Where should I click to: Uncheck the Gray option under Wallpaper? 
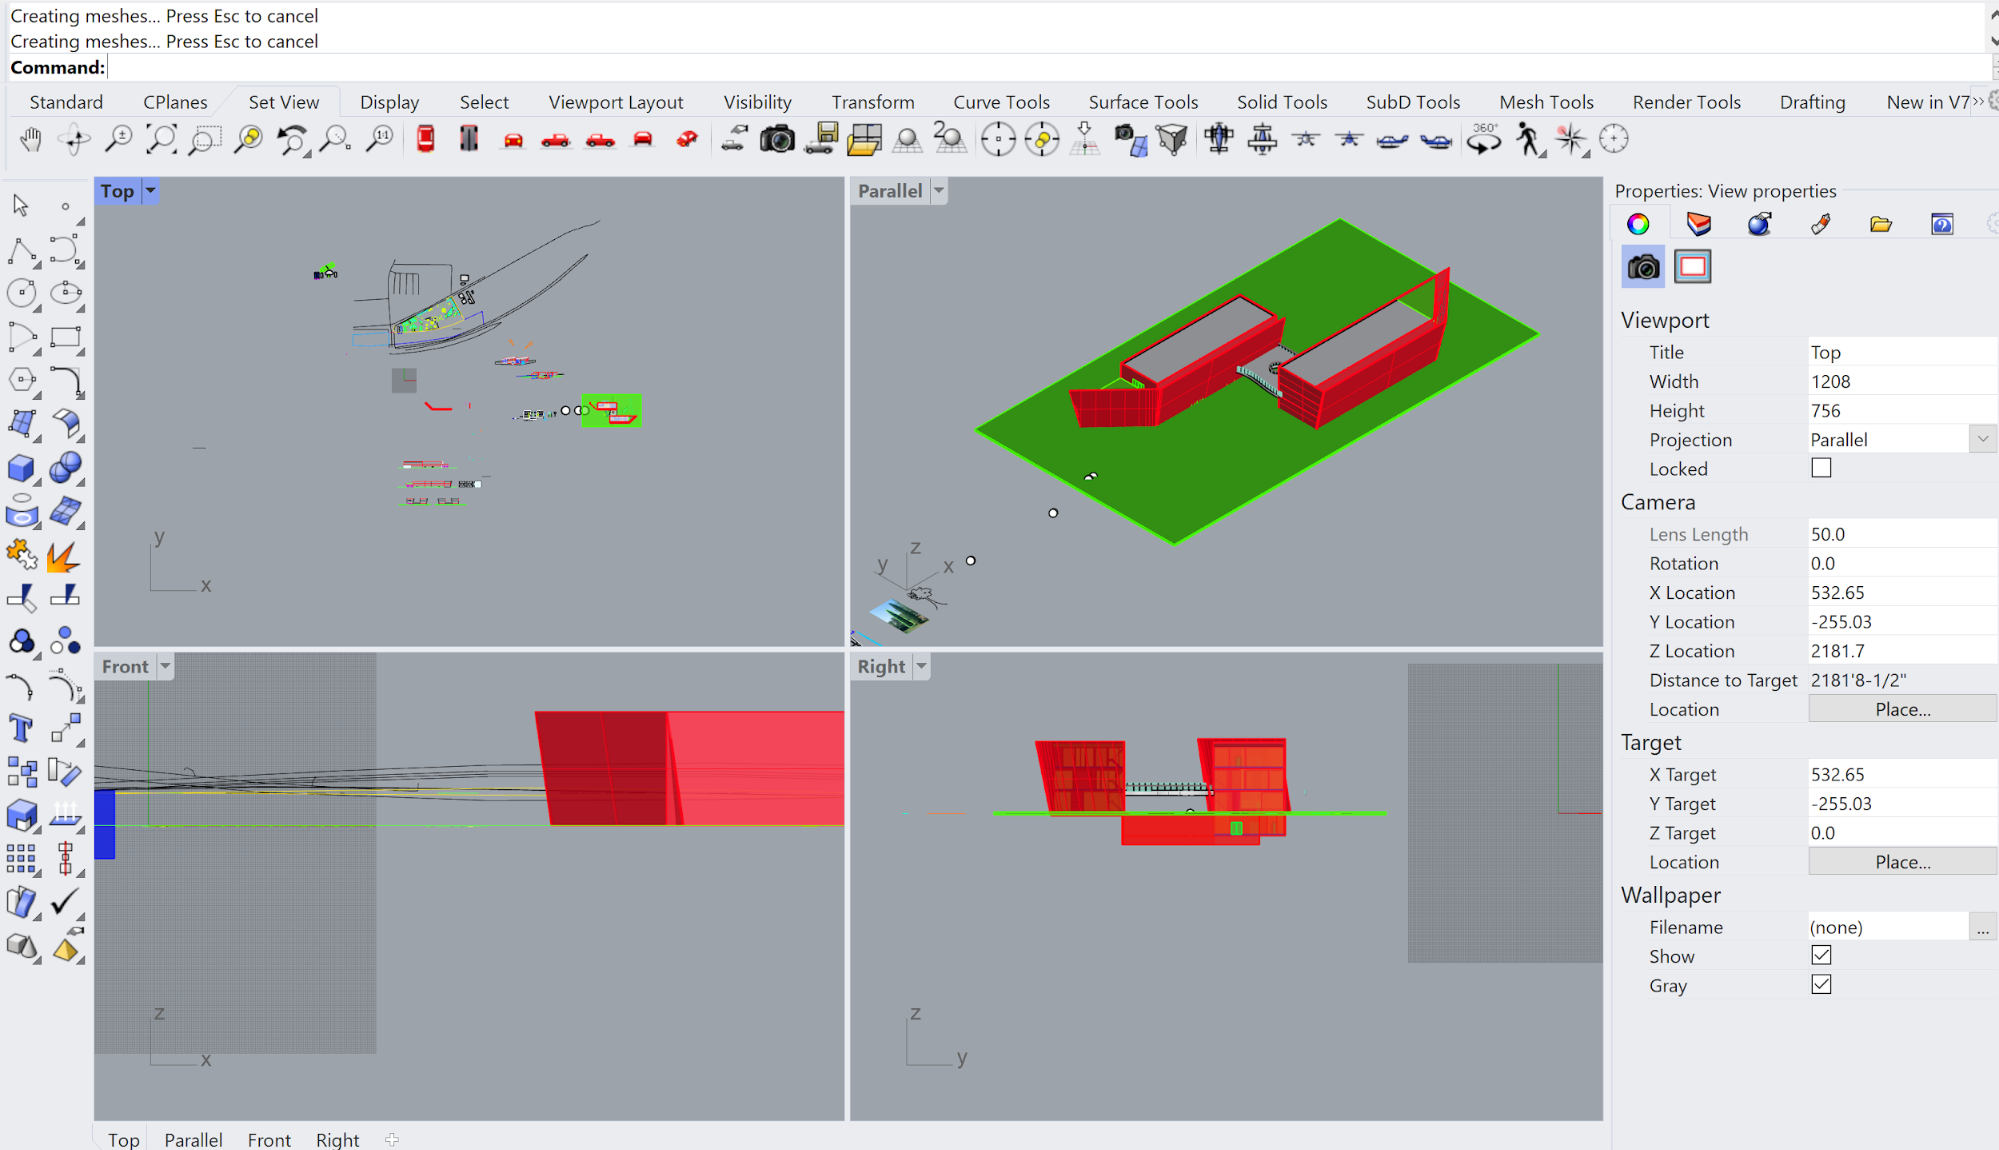[x=1821, y=984]
